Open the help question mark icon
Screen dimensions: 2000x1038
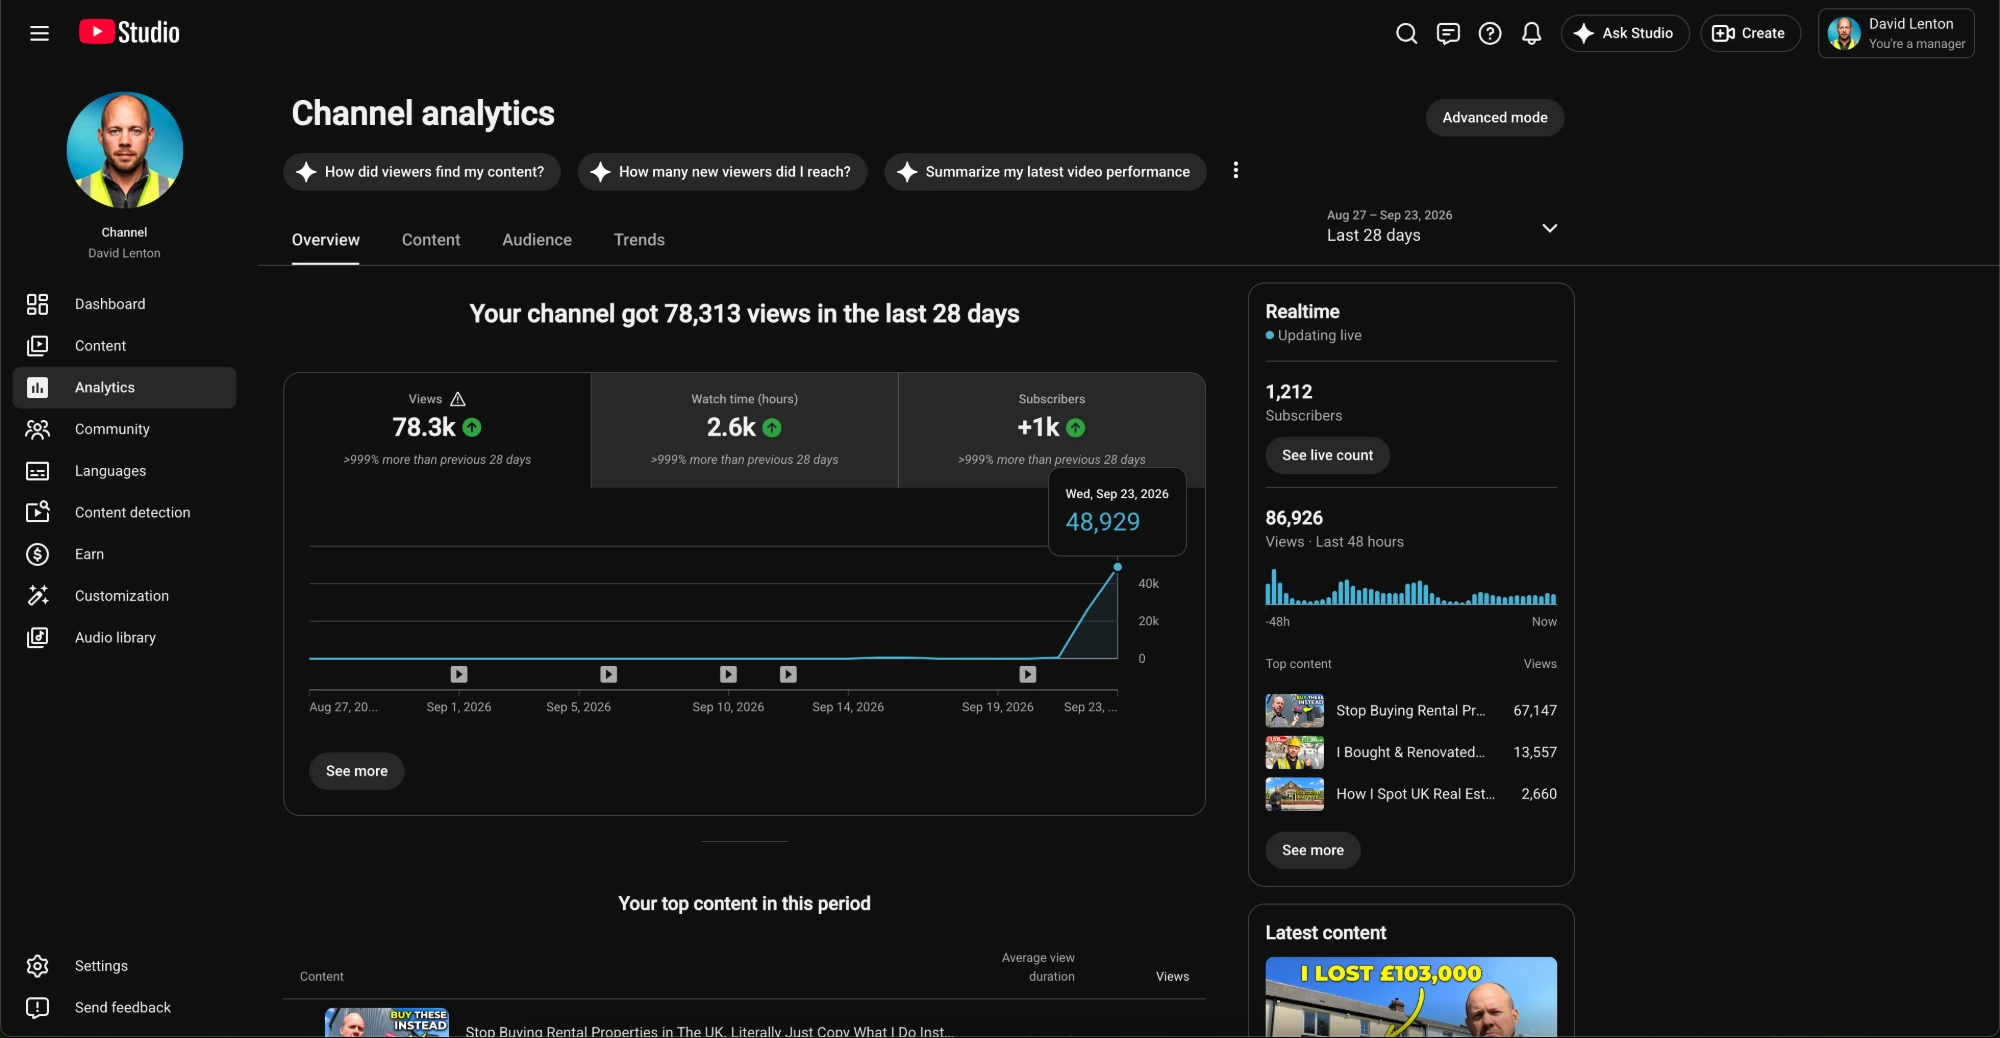point(1490,33)
